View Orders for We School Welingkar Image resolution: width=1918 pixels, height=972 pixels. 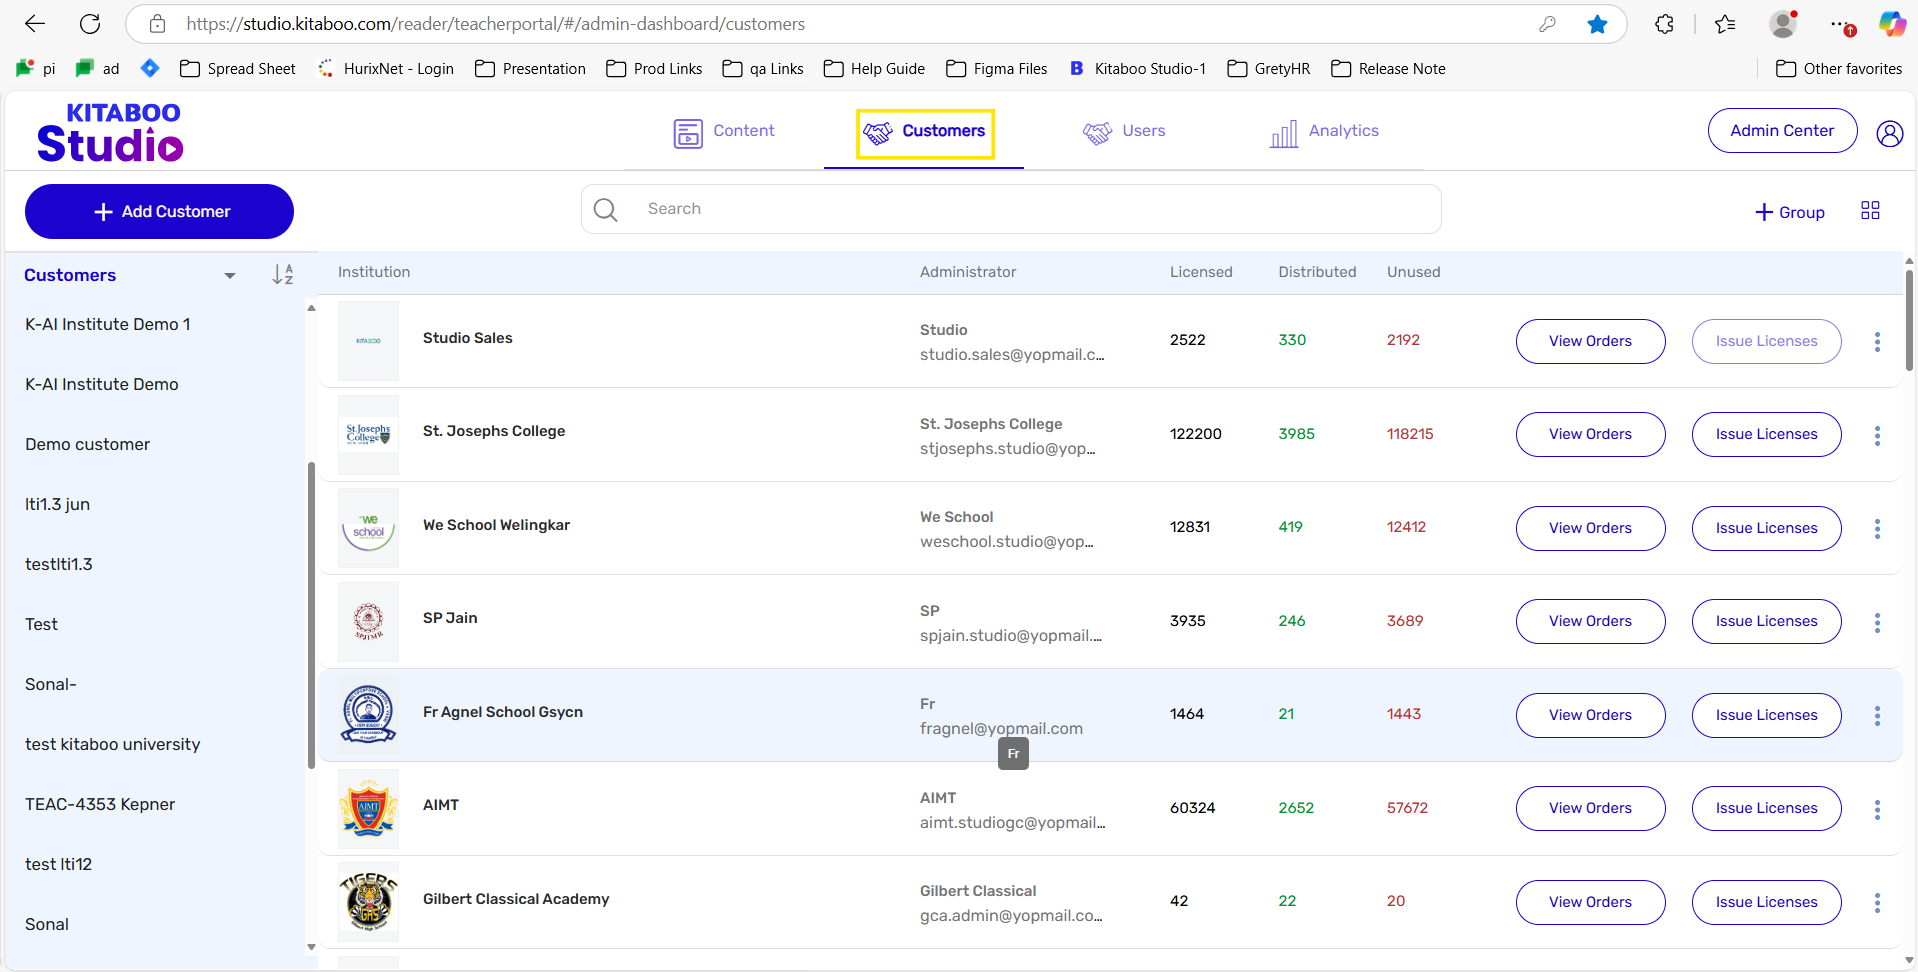1590,528
